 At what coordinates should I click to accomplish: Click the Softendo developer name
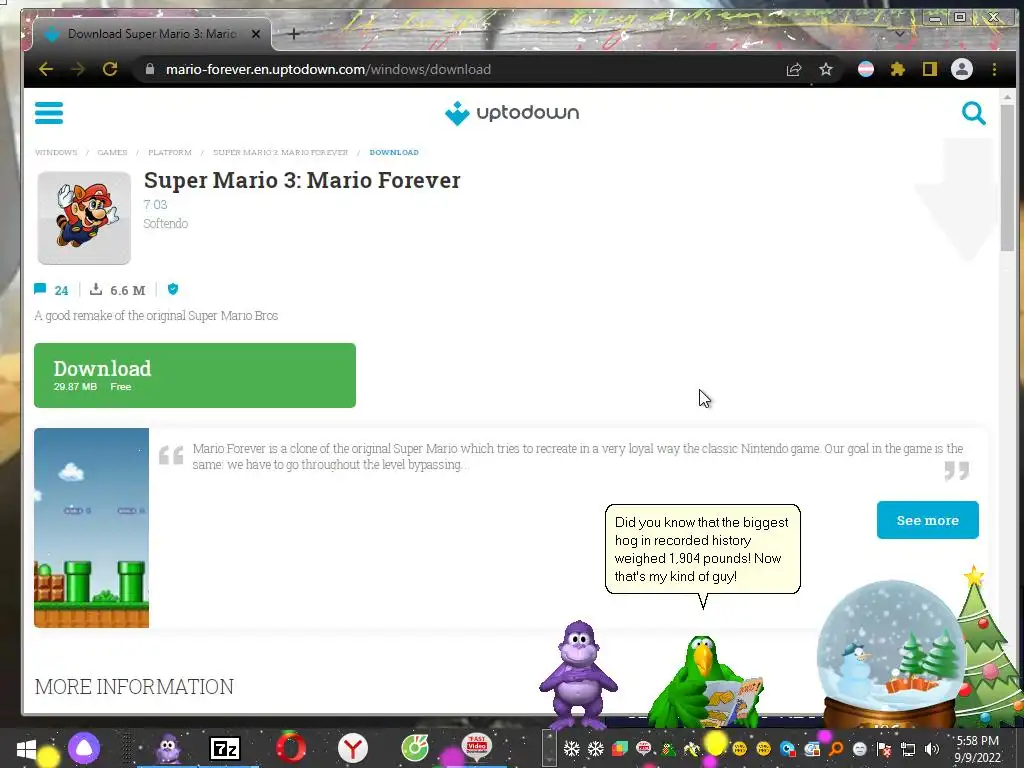pos(166,223)
